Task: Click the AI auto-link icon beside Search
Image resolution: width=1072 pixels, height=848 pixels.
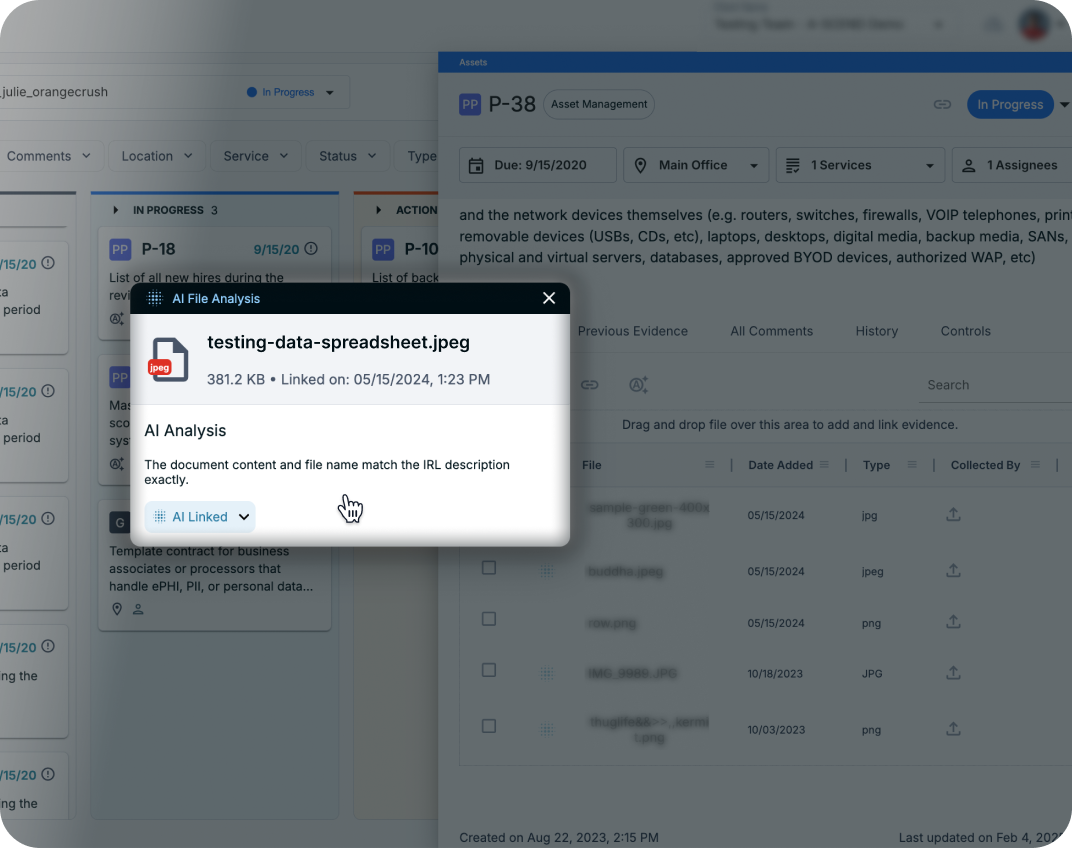Action: (638, 385)
